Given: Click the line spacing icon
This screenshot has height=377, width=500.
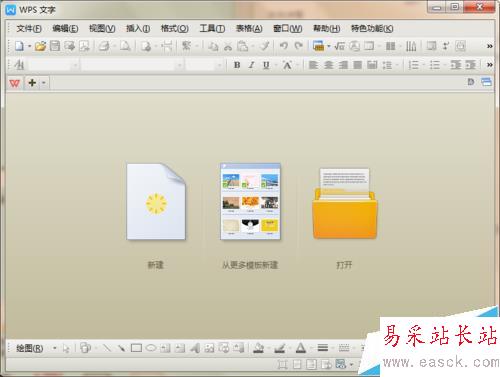Looking at the screenshot, I should tap(387, 65).
